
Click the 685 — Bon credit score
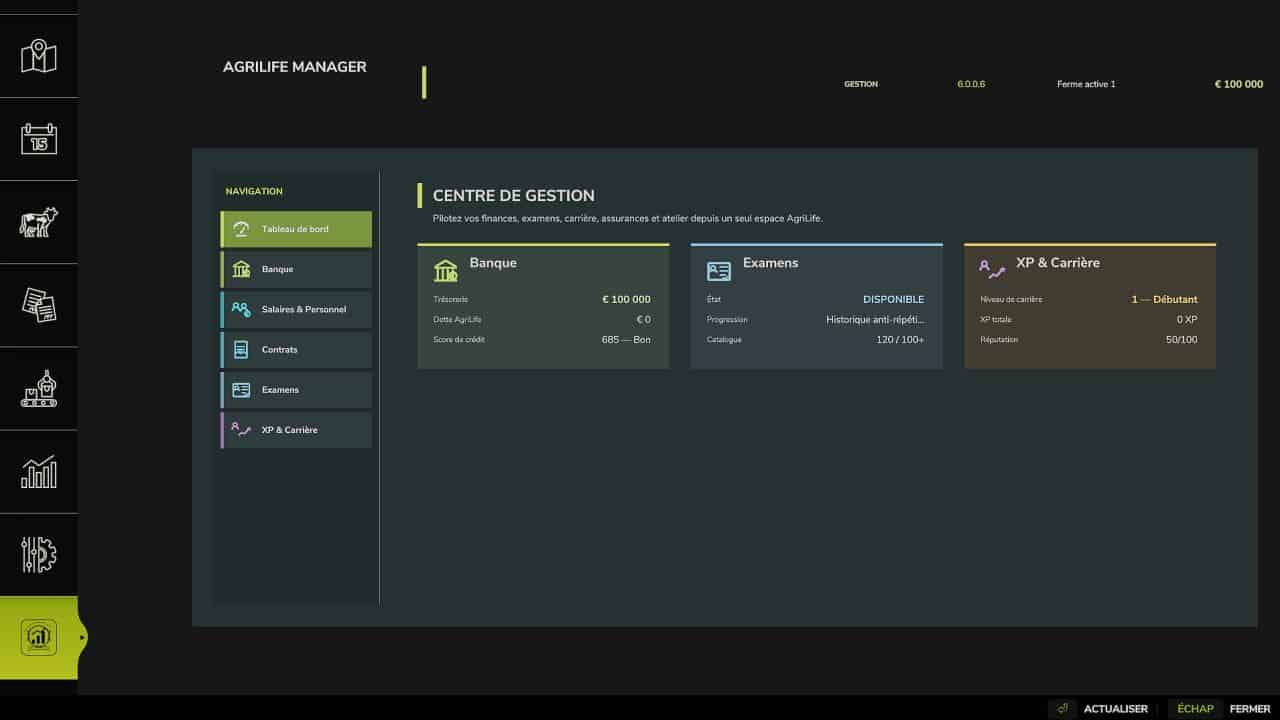(626, 340)
